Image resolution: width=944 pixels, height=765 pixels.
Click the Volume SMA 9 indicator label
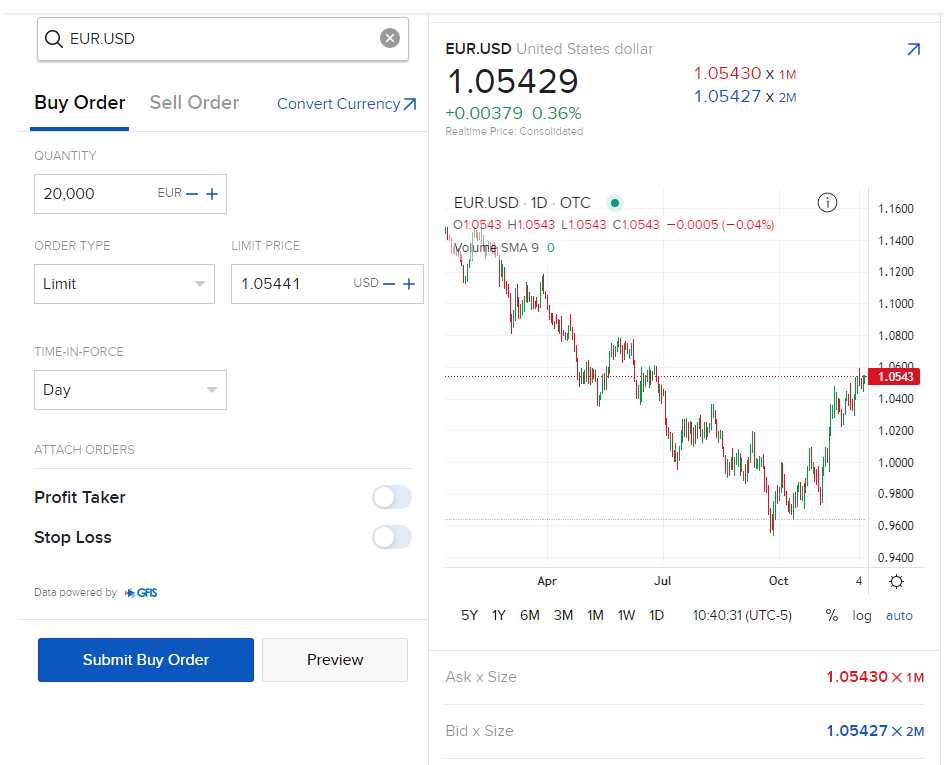pyautogui.click(x=495, y=248)
